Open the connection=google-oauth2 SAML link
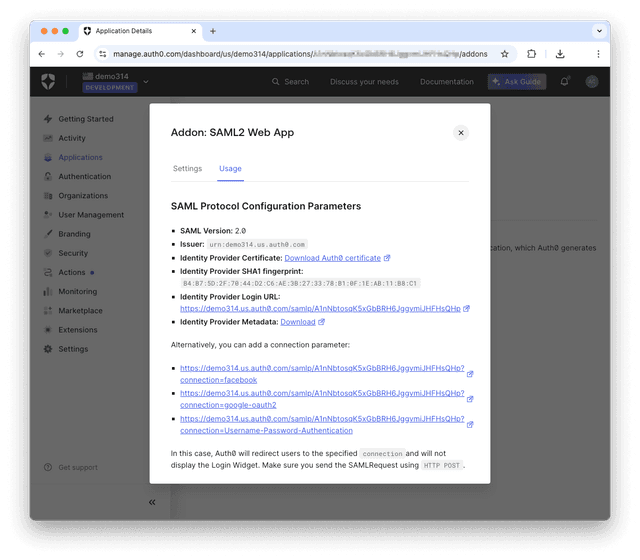This screenshot has height=560, width=640. (322, 399)
